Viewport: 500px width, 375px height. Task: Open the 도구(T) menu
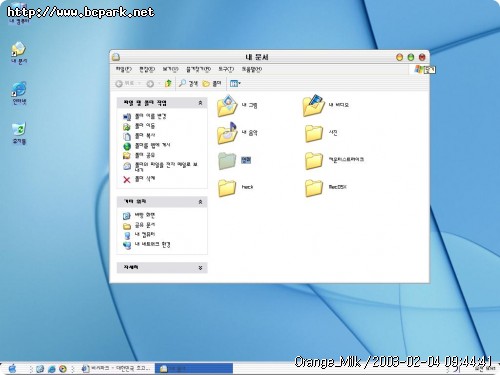226,69
